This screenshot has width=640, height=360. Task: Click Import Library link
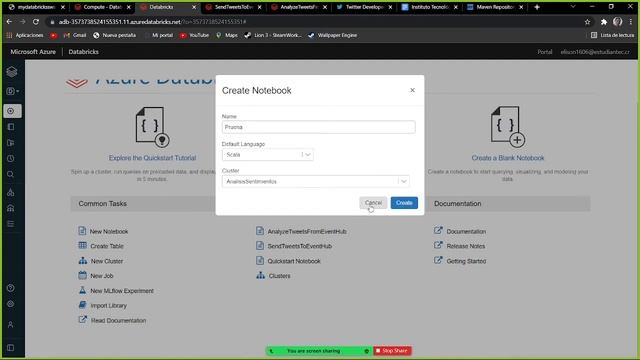pyautogui.click(x=109, y=306)
